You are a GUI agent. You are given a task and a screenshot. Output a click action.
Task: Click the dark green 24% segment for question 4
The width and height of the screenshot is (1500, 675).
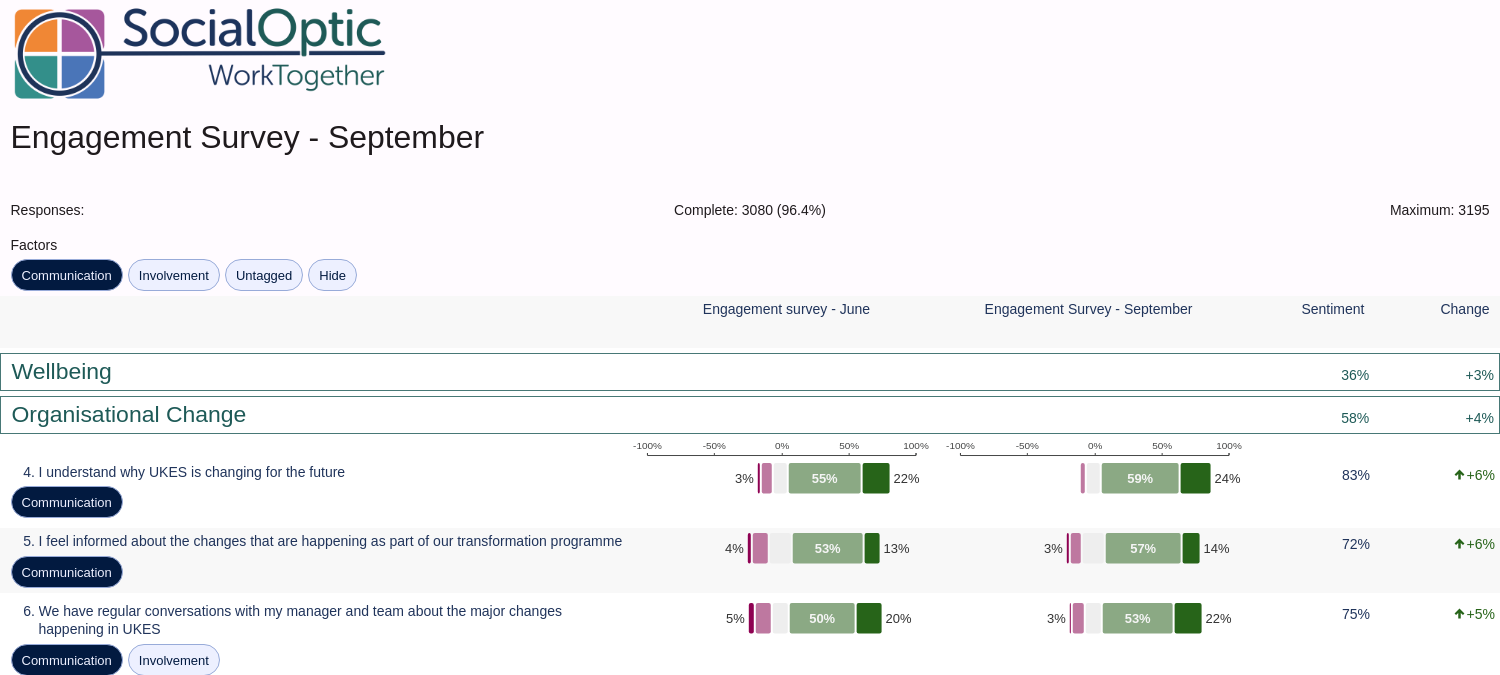point(1196,478)
